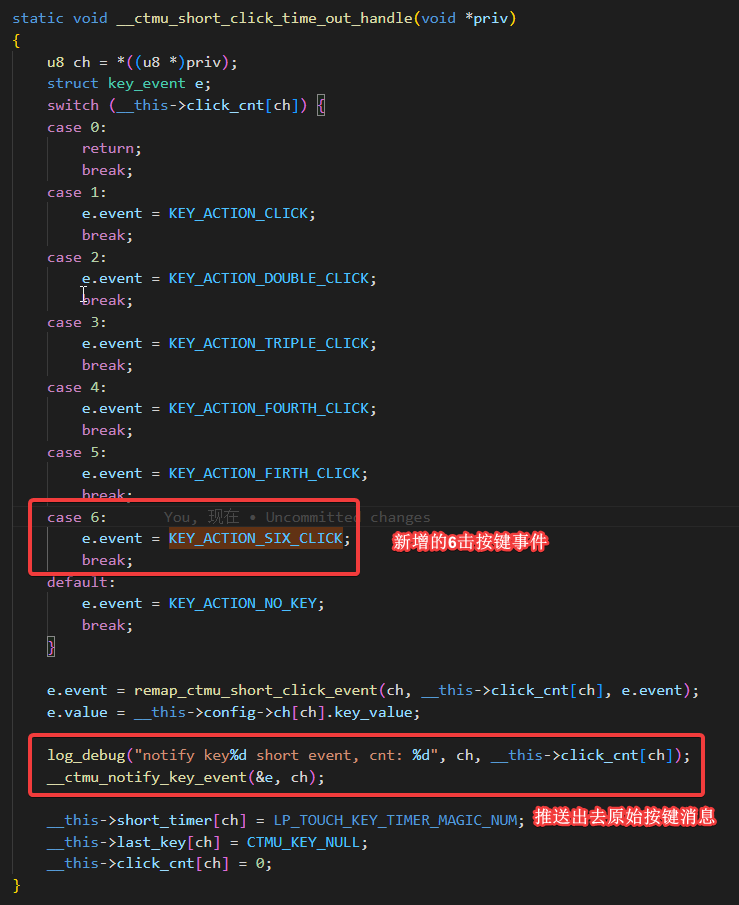The width and height of the screenshot is (739, 905).
Task: Click the KEY_ACTION_NO_KEY constant
Action: (243, 604)
